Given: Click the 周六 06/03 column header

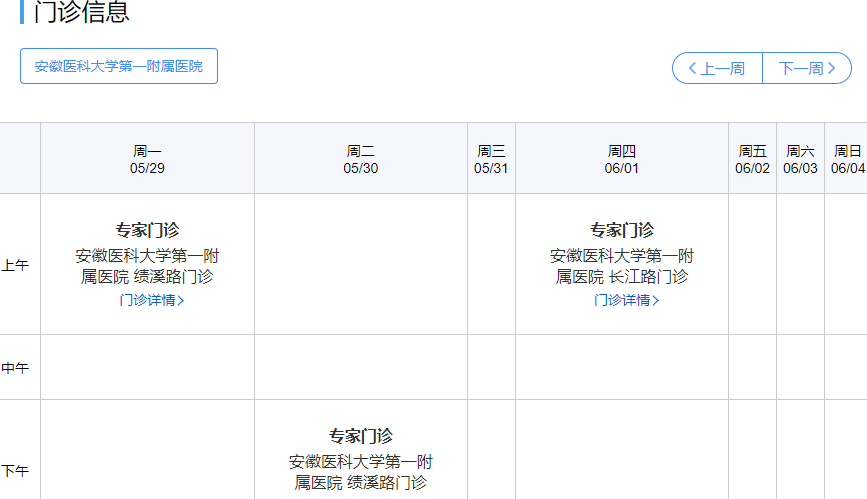Looking at the screenshot, I should 800,159.
